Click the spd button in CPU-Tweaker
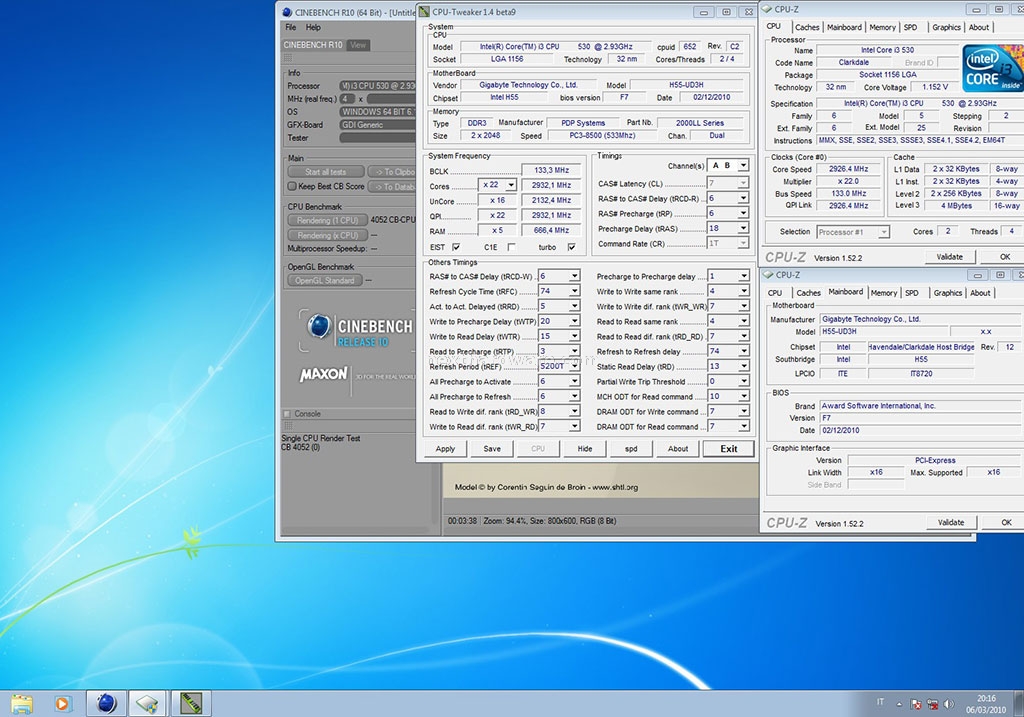 (x=631, y=449)
